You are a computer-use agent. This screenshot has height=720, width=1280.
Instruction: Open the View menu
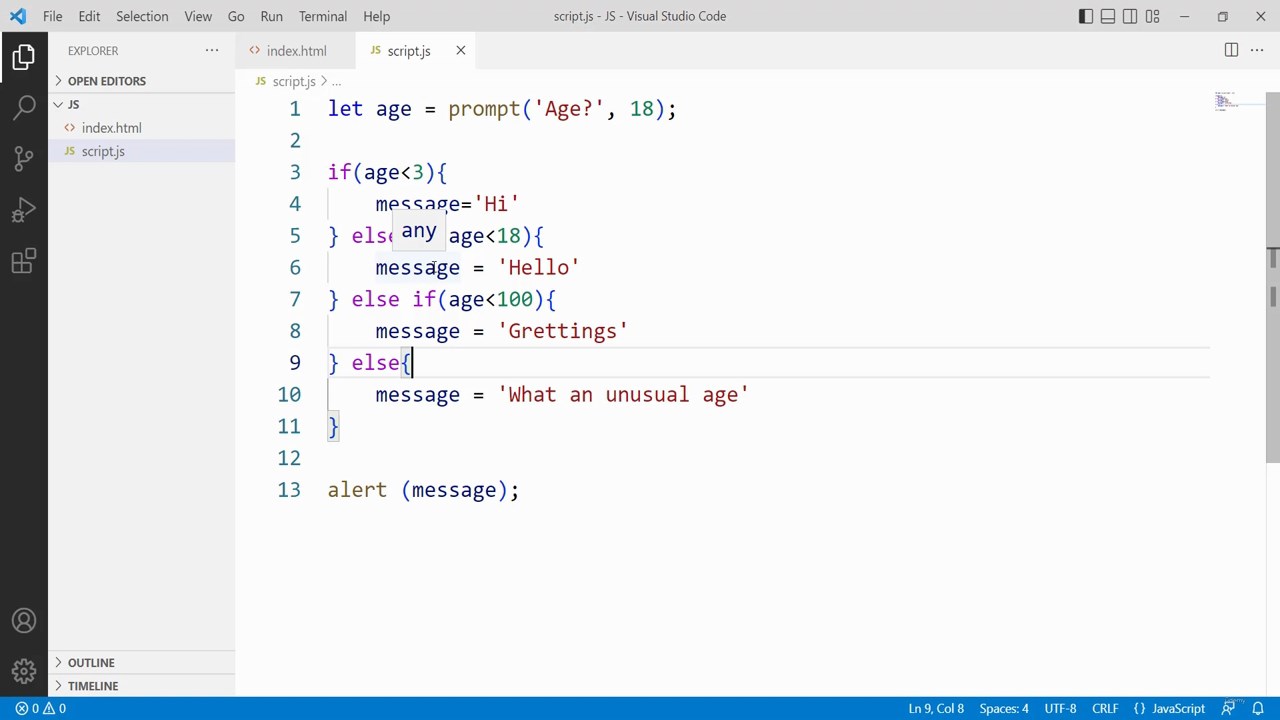198,16
